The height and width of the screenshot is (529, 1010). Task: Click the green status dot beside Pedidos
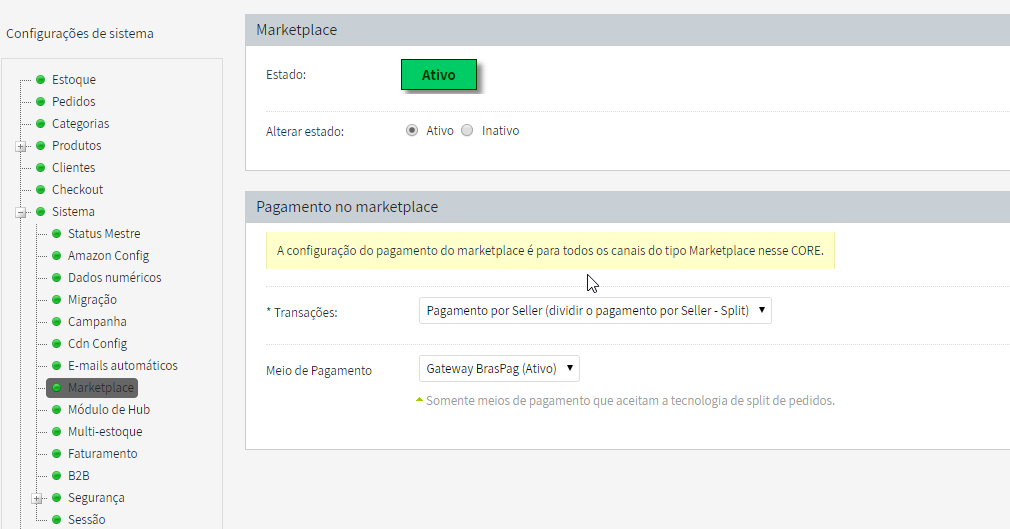(x=41, y=102)
